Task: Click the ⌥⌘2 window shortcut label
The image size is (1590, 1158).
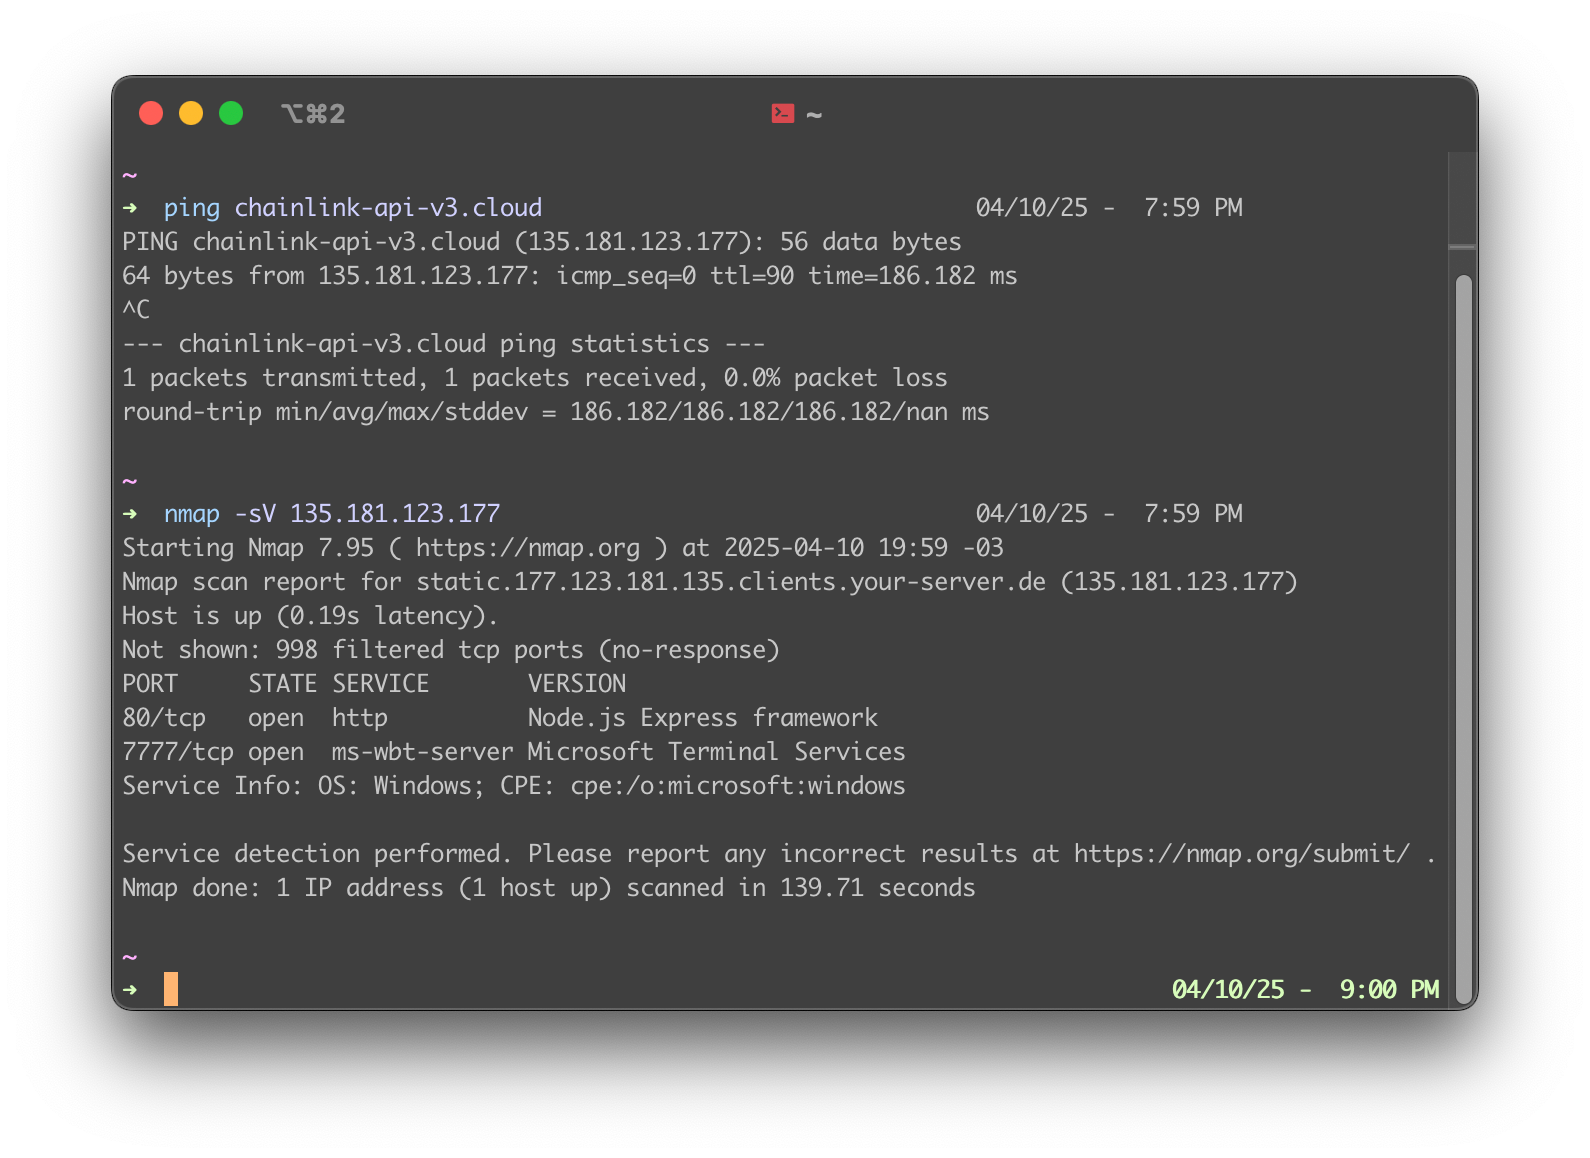Action: [x=313, y=114]
